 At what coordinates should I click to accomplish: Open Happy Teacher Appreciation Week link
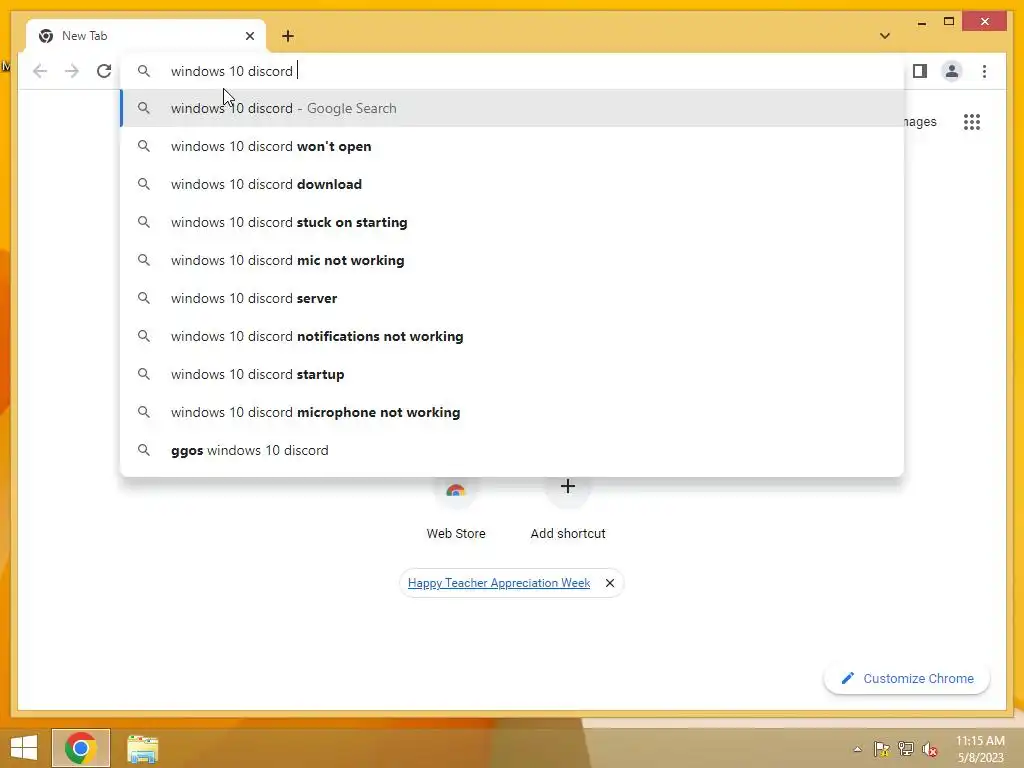499,583
